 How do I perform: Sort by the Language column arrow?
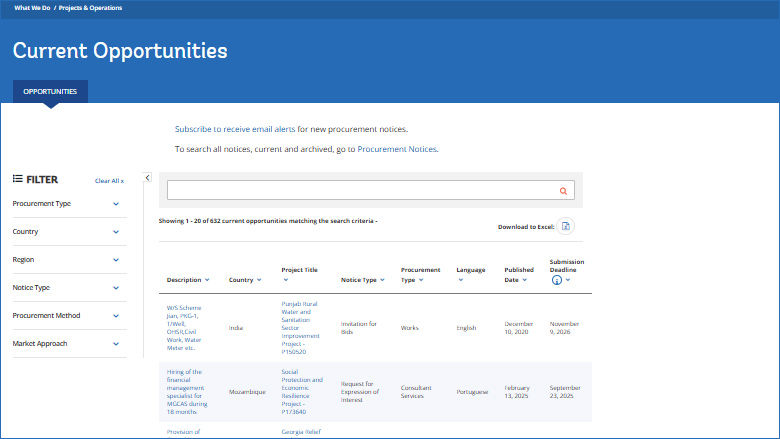click(x=460, y=280)
